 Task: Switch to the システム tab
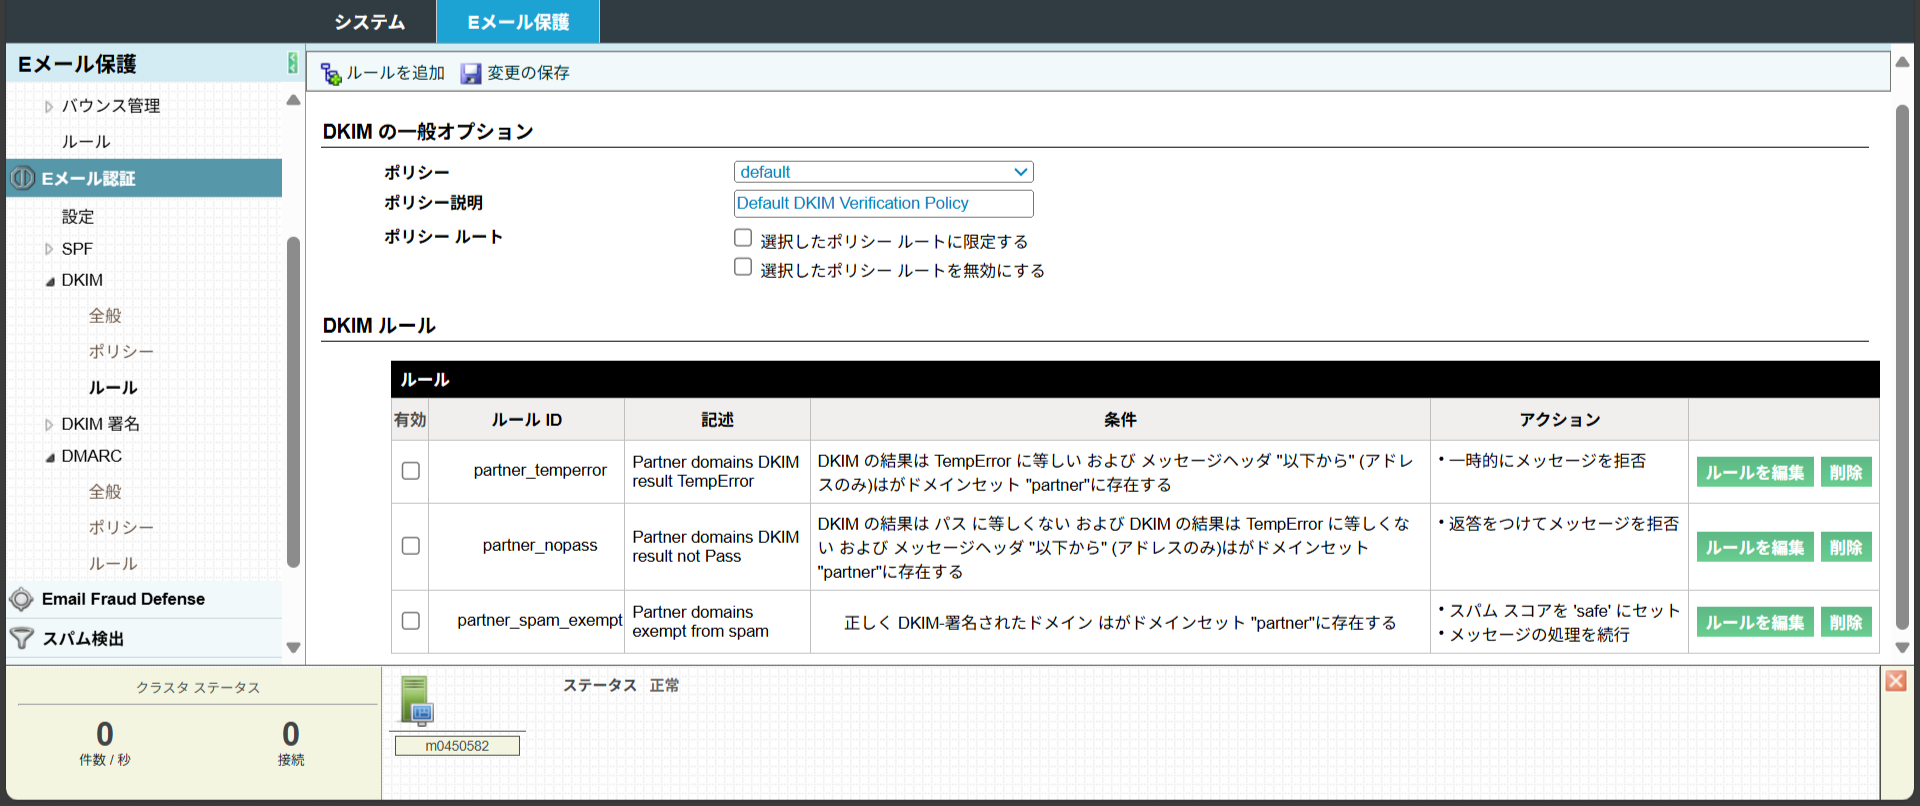click(x=369, y=22)
